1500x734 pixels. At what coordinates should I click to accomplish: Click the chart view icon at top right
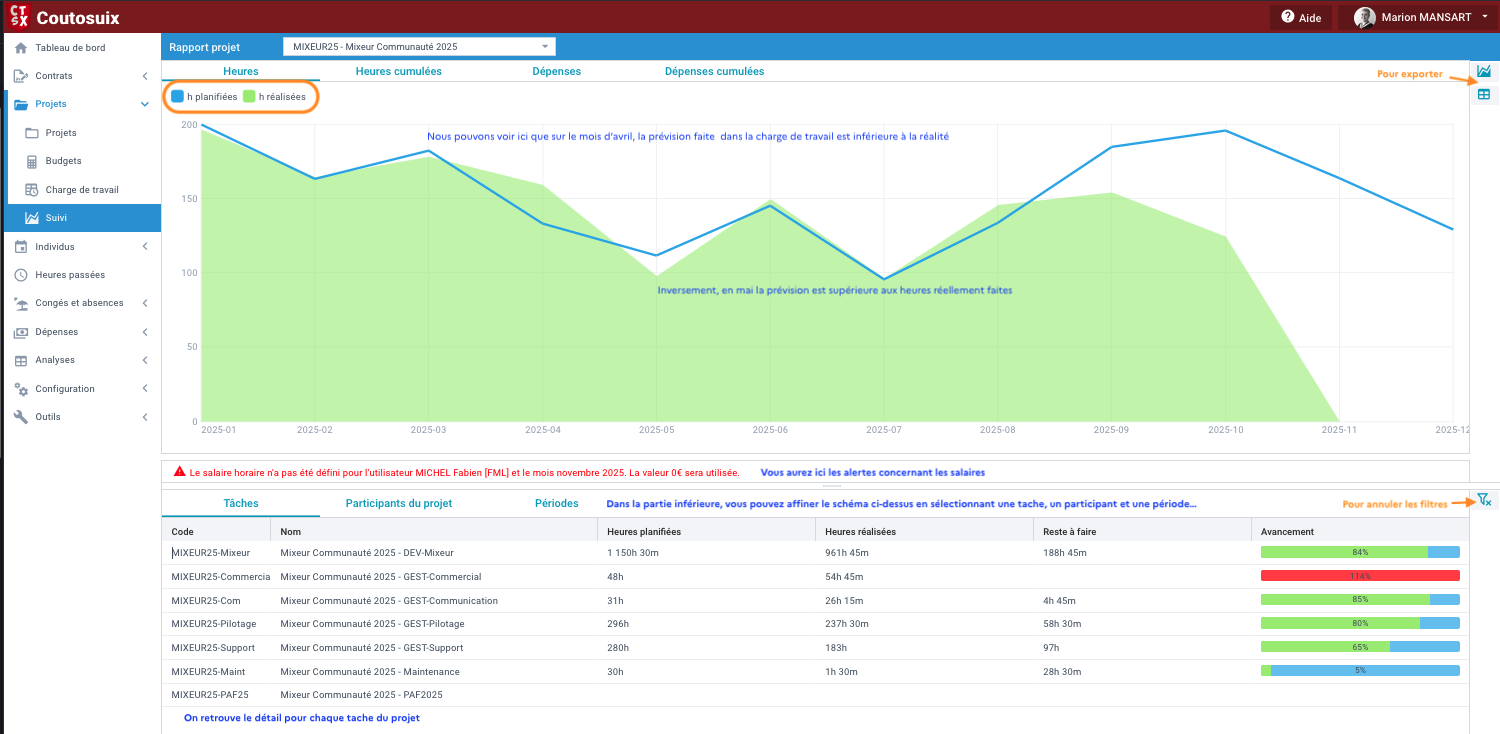tap(1483, 71)
